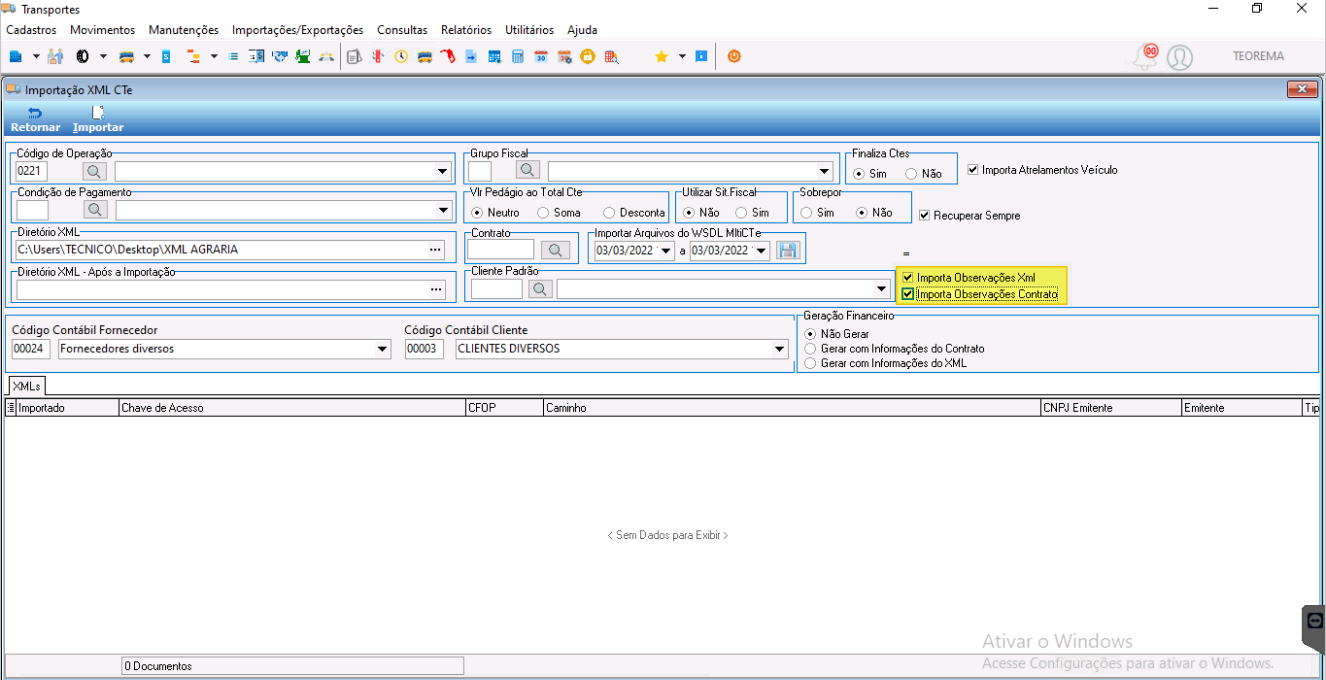Click the orange padlock icon
This screenshot has height=680, width=1326.
(x=587, y=56)
